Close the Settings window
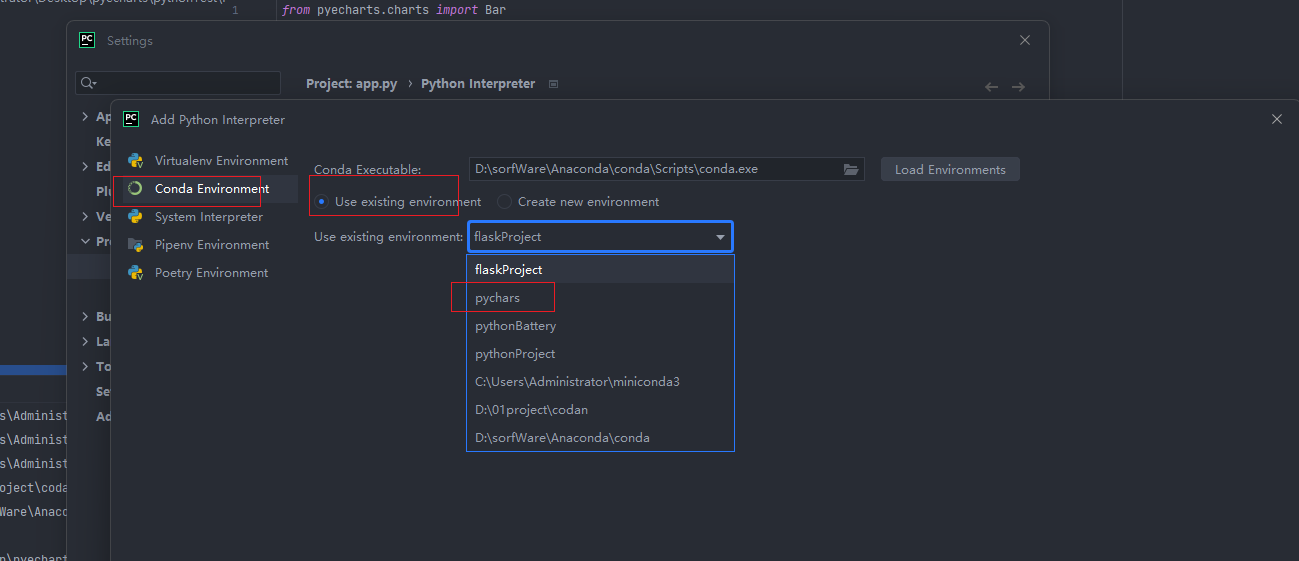 click(x=1024, y=40)
